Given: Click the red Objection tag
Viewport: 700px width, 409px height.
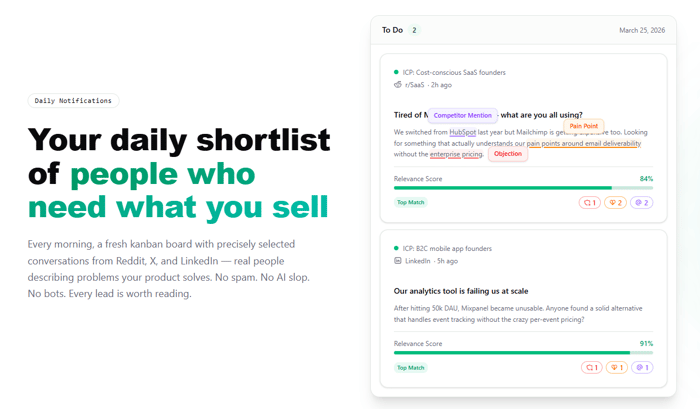Looking at the screenshot, I should click(508, 154).
